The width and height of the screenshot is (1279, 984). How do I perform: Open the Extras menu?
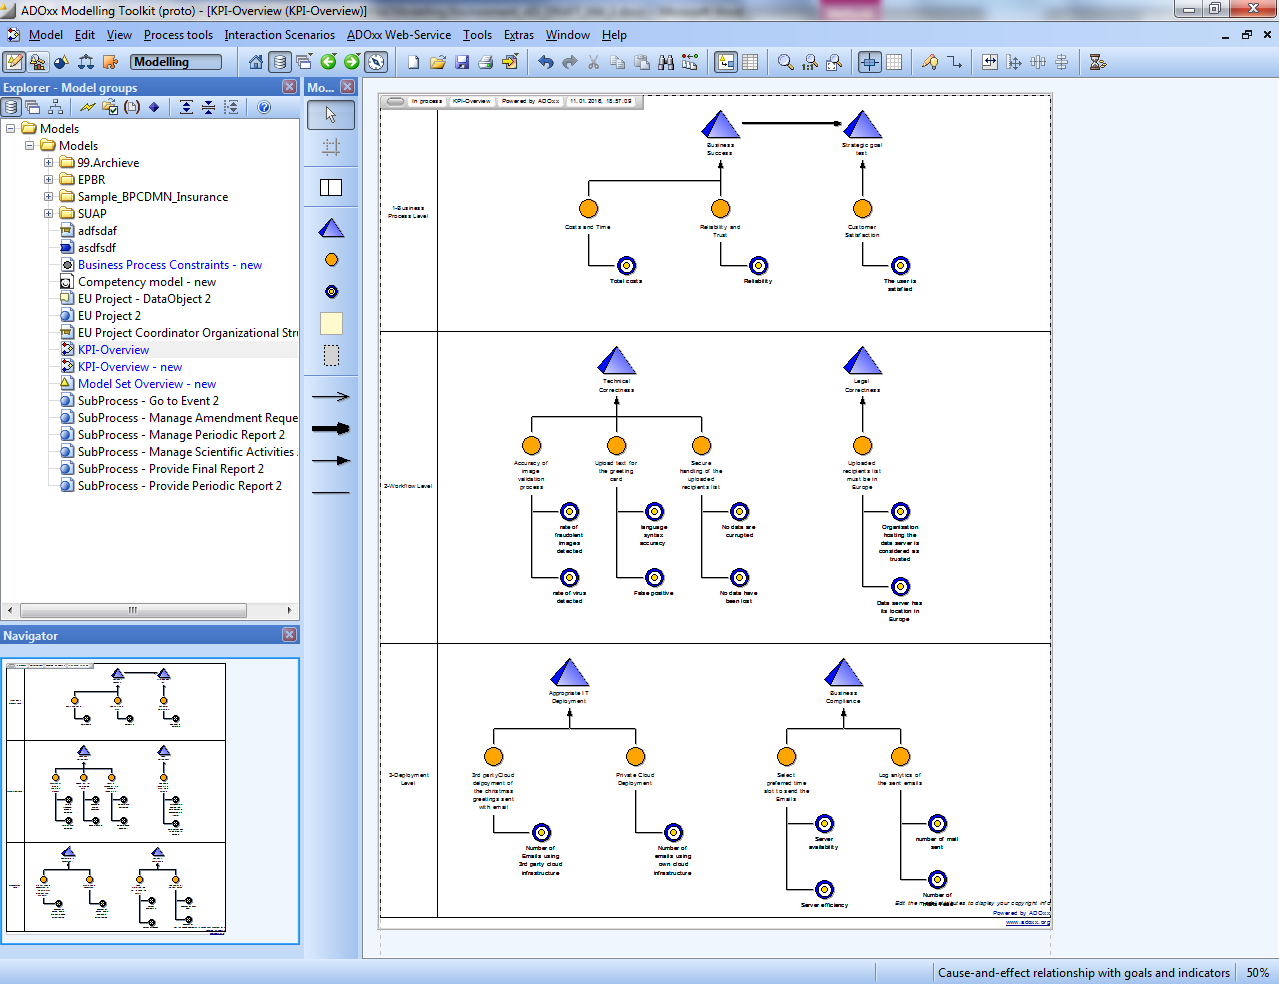click(x=519, y=35)
